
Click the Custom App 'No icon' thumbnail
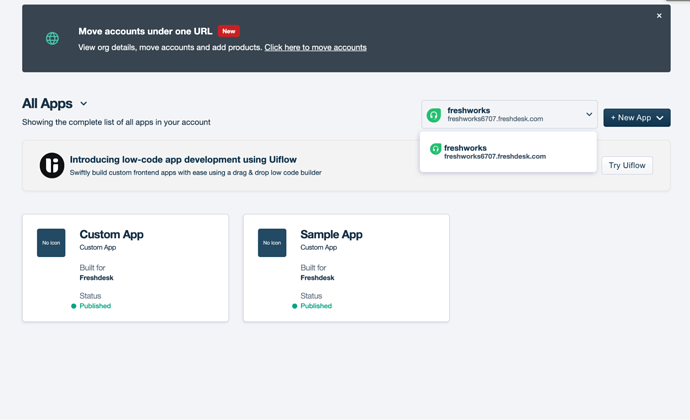[51, 243]
